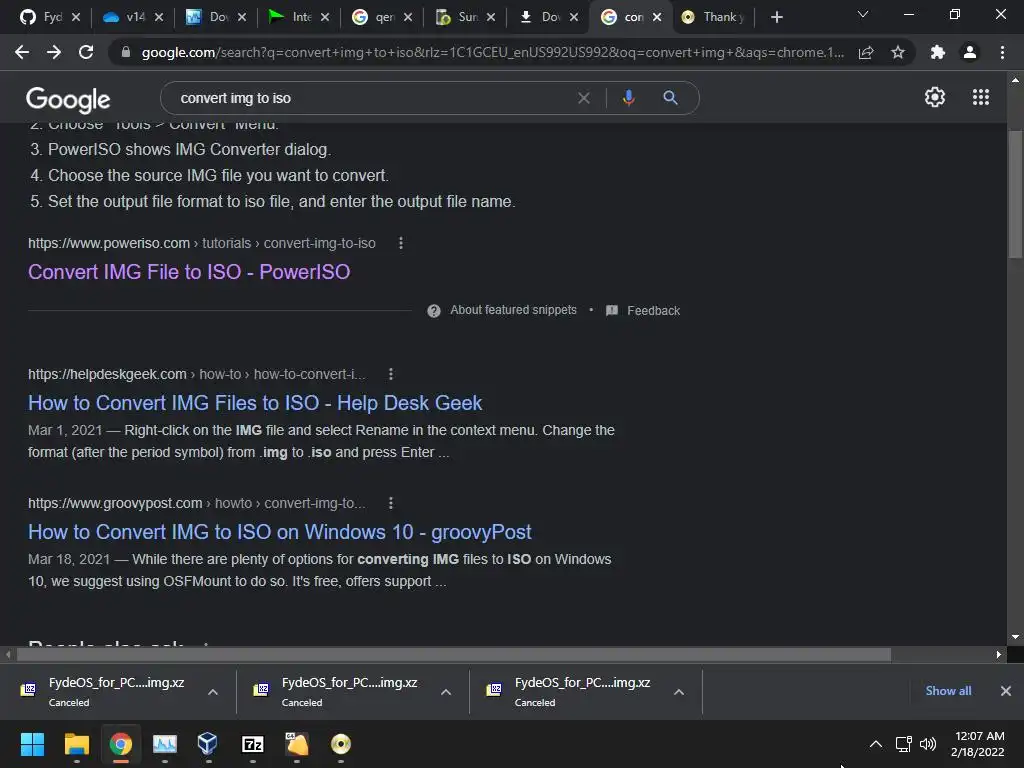Switch to the Thank y tab
This screenshot has width=1024, height=768.
click(713, 17)
